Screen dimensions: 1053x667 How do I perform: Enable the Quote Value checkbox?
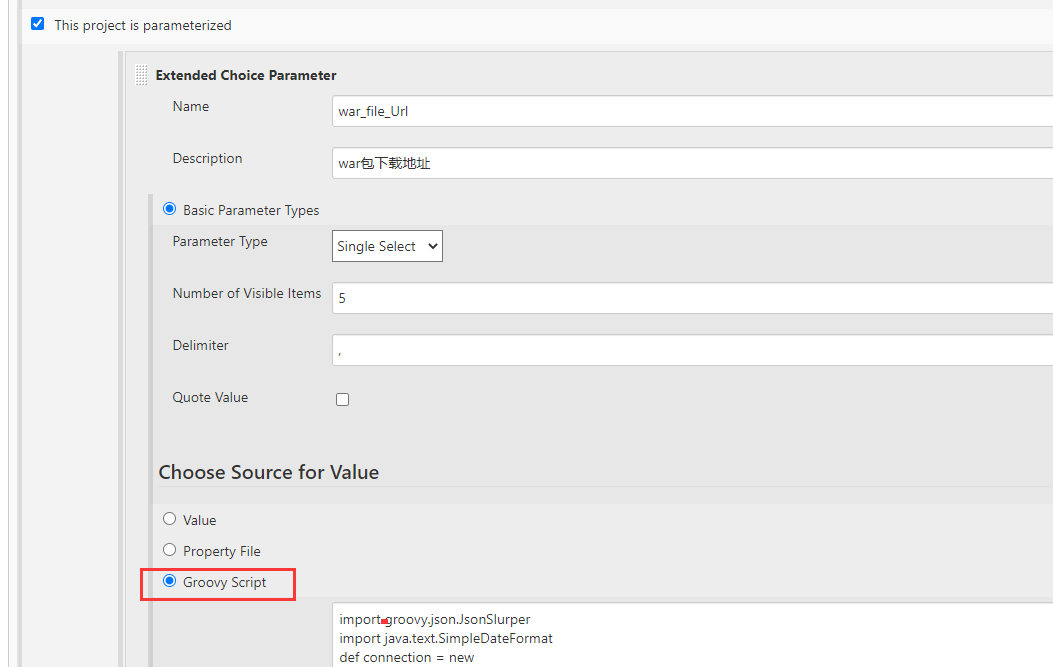(342, 399)
